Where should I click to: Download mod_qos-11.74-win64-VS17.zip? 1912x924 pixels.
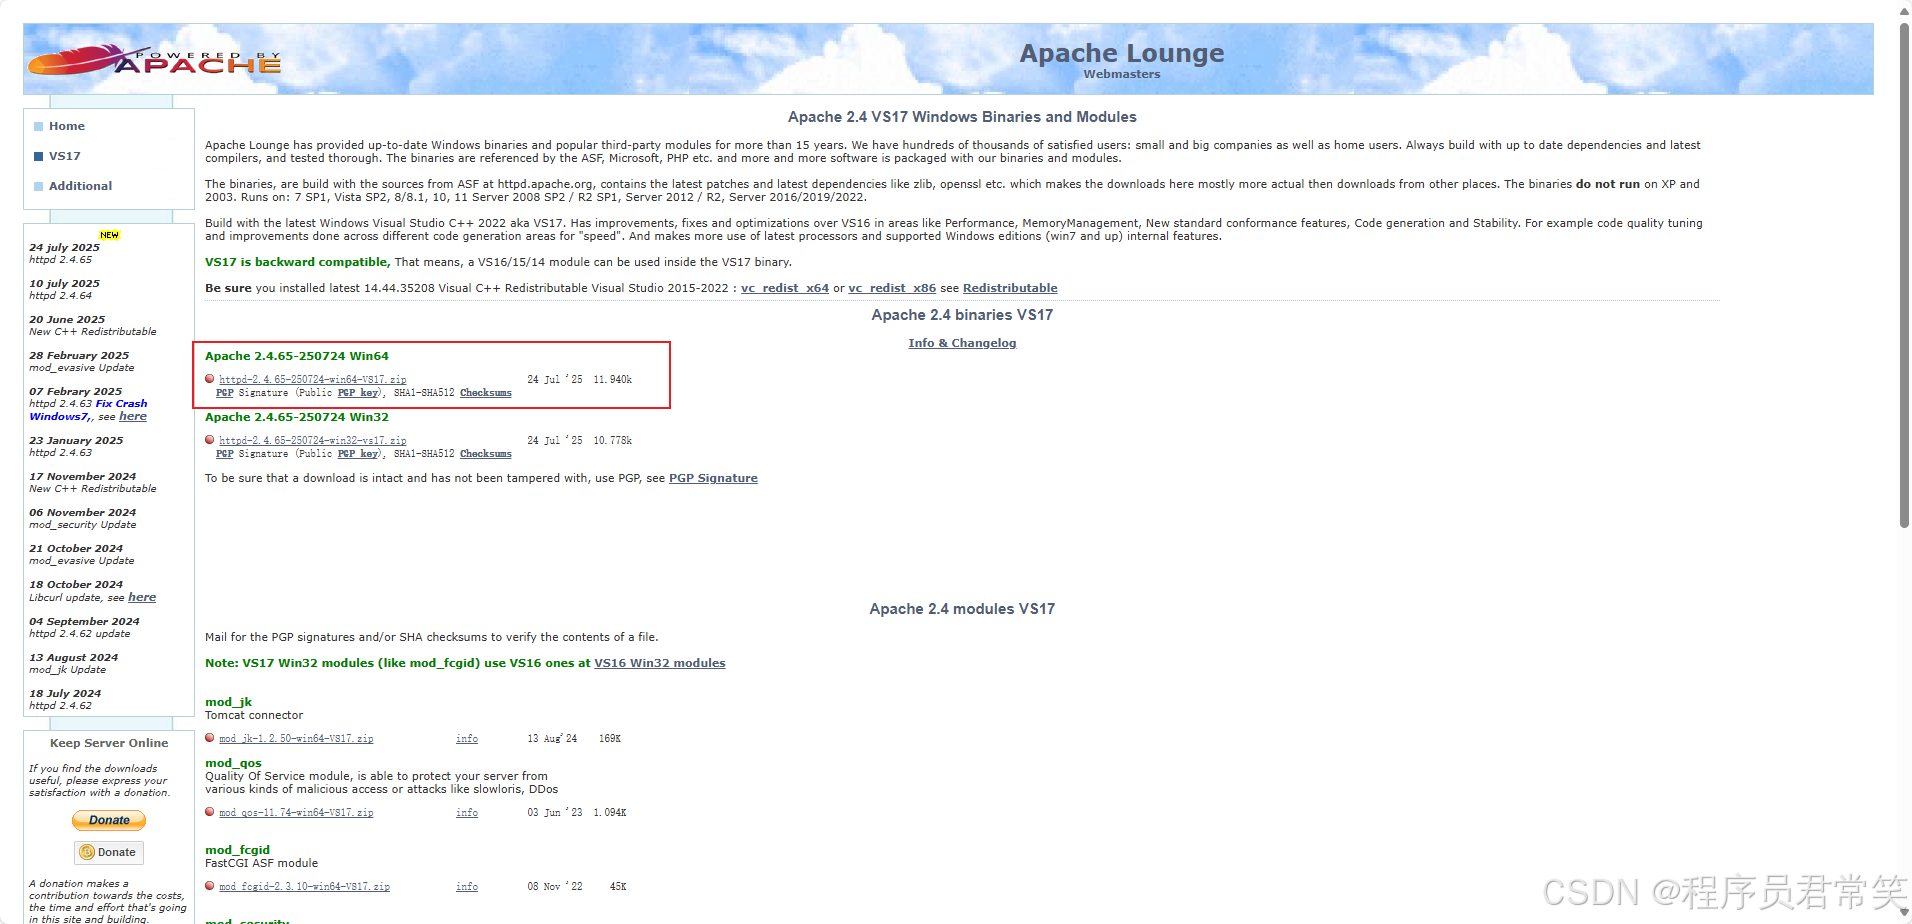click(x=296, y=813)
